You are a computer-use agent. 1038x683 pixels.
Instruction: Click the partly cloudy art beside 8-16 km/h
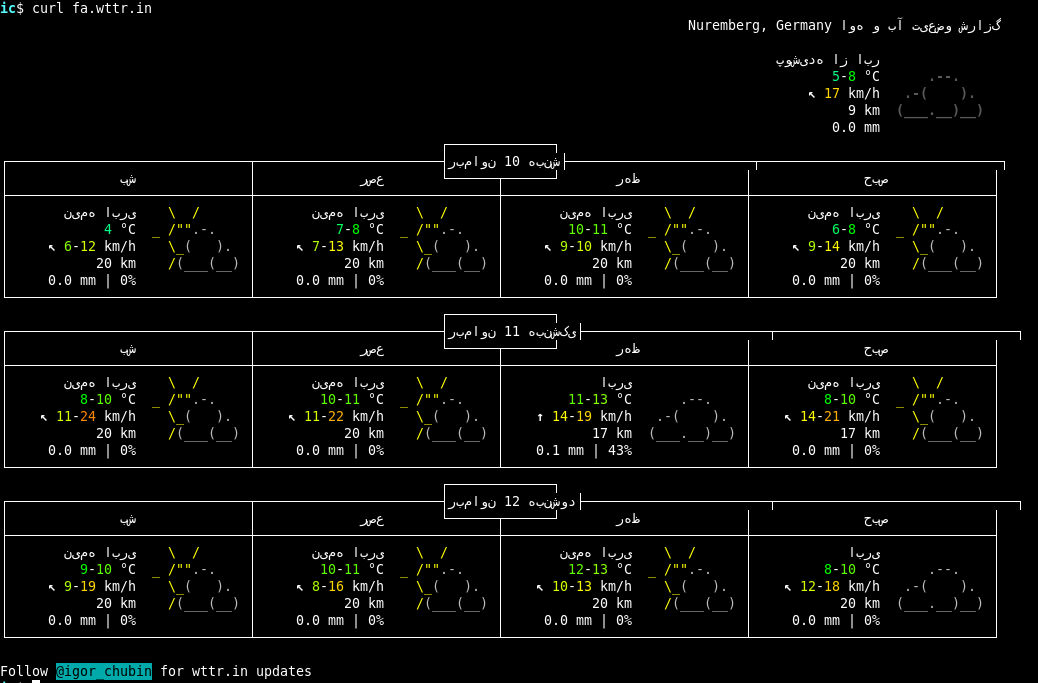click(x=444, y=578)
